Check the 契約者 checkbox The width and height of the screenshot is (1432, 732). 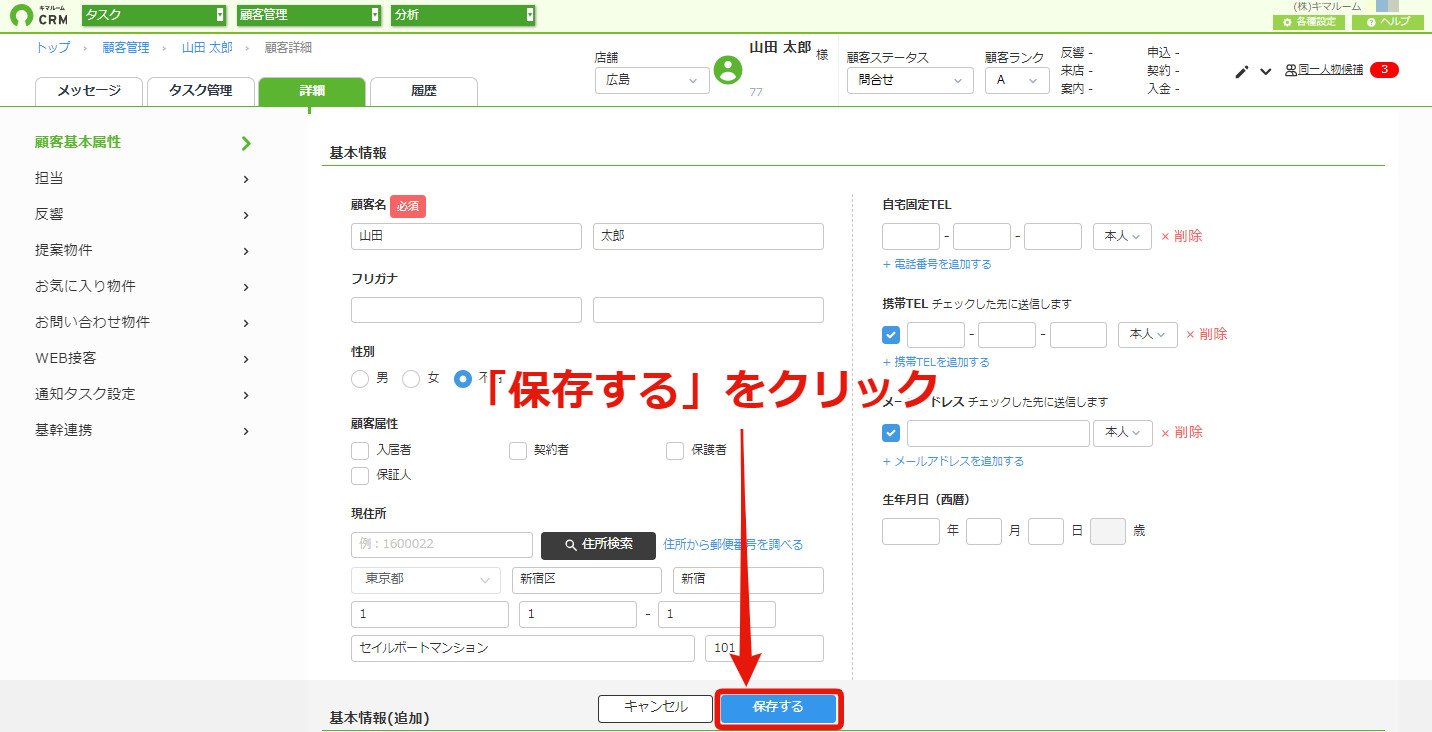tap(518, 451)
